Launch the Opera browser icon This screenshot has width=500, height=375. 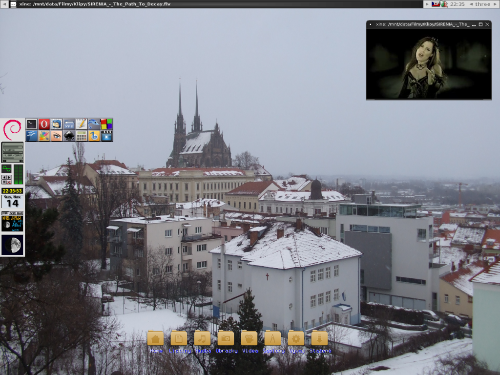[x=44, y=124]
